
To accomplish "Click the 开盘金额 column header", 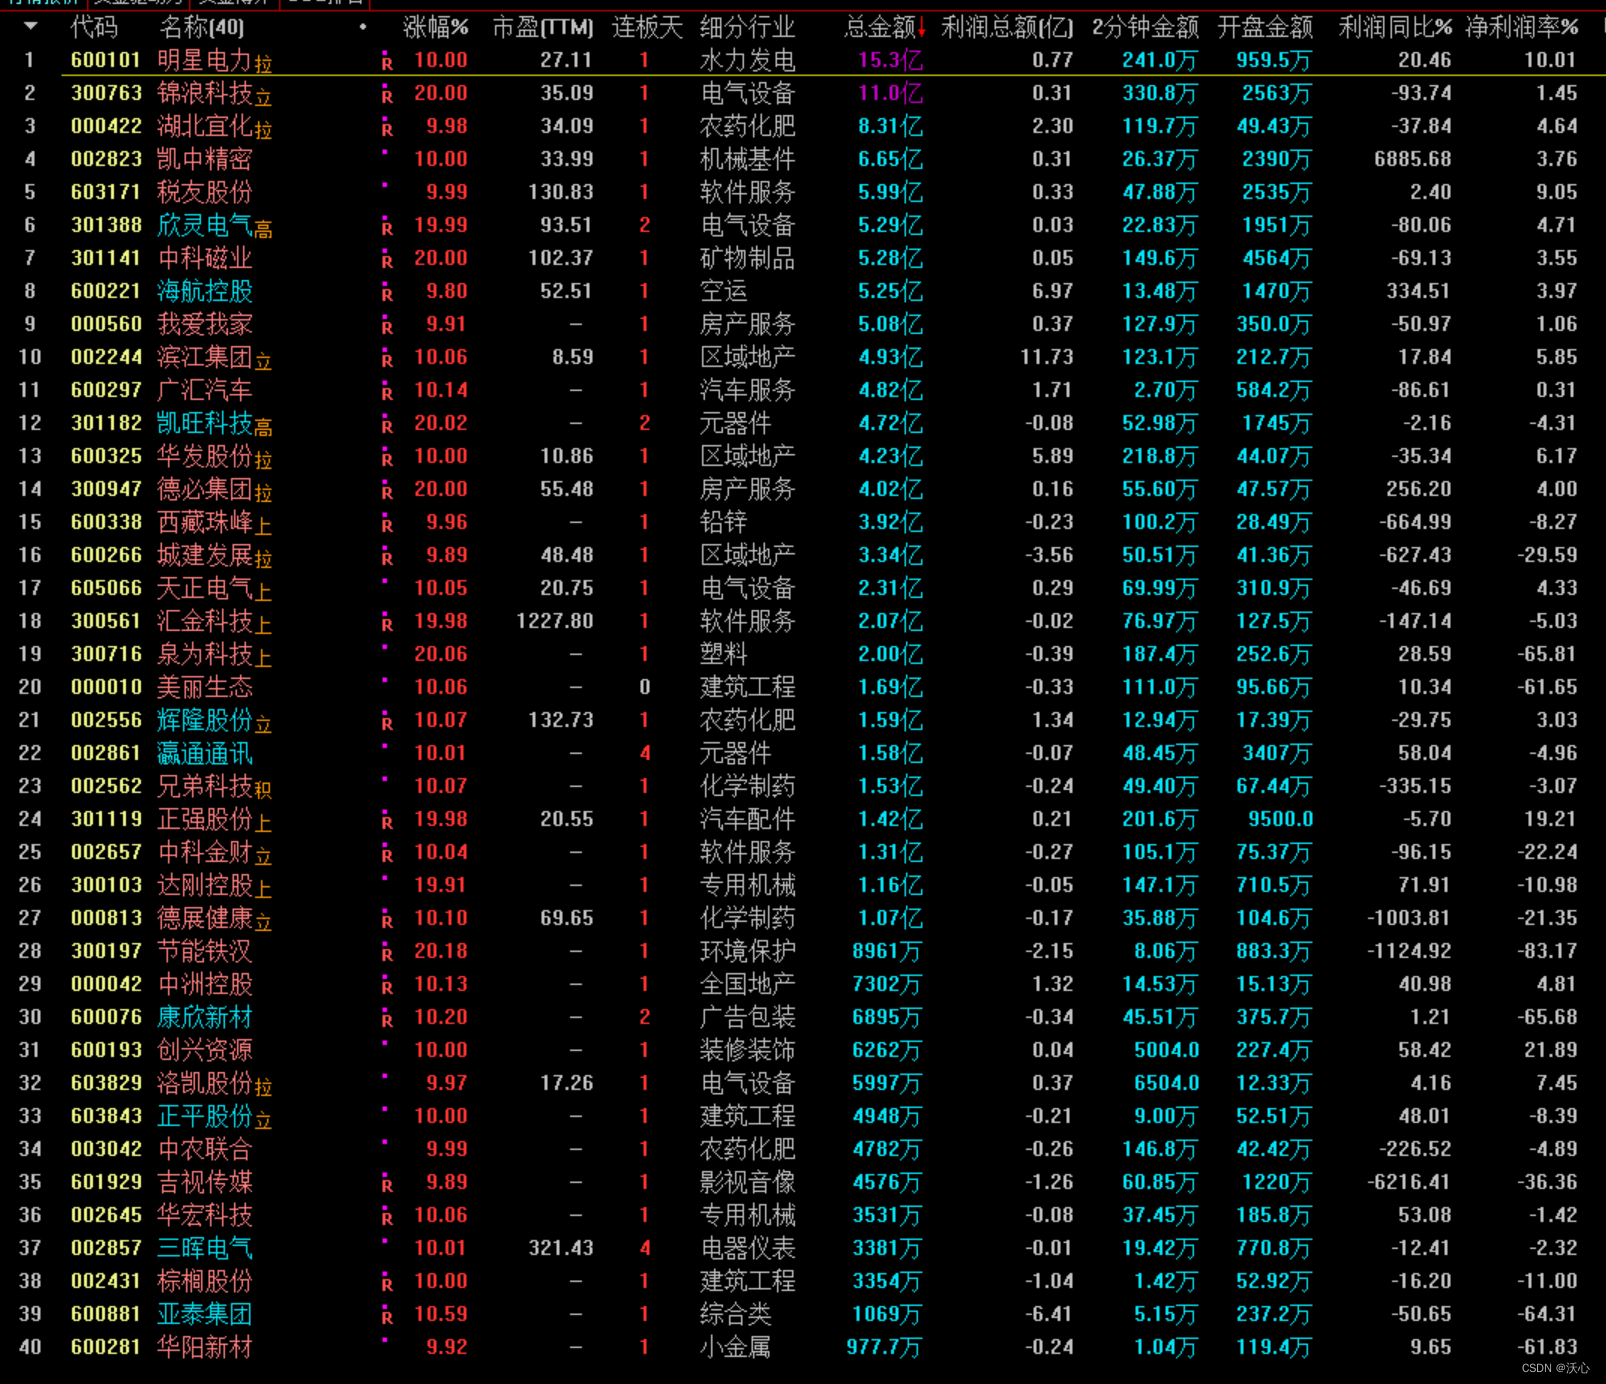I will click(1265, 27).
